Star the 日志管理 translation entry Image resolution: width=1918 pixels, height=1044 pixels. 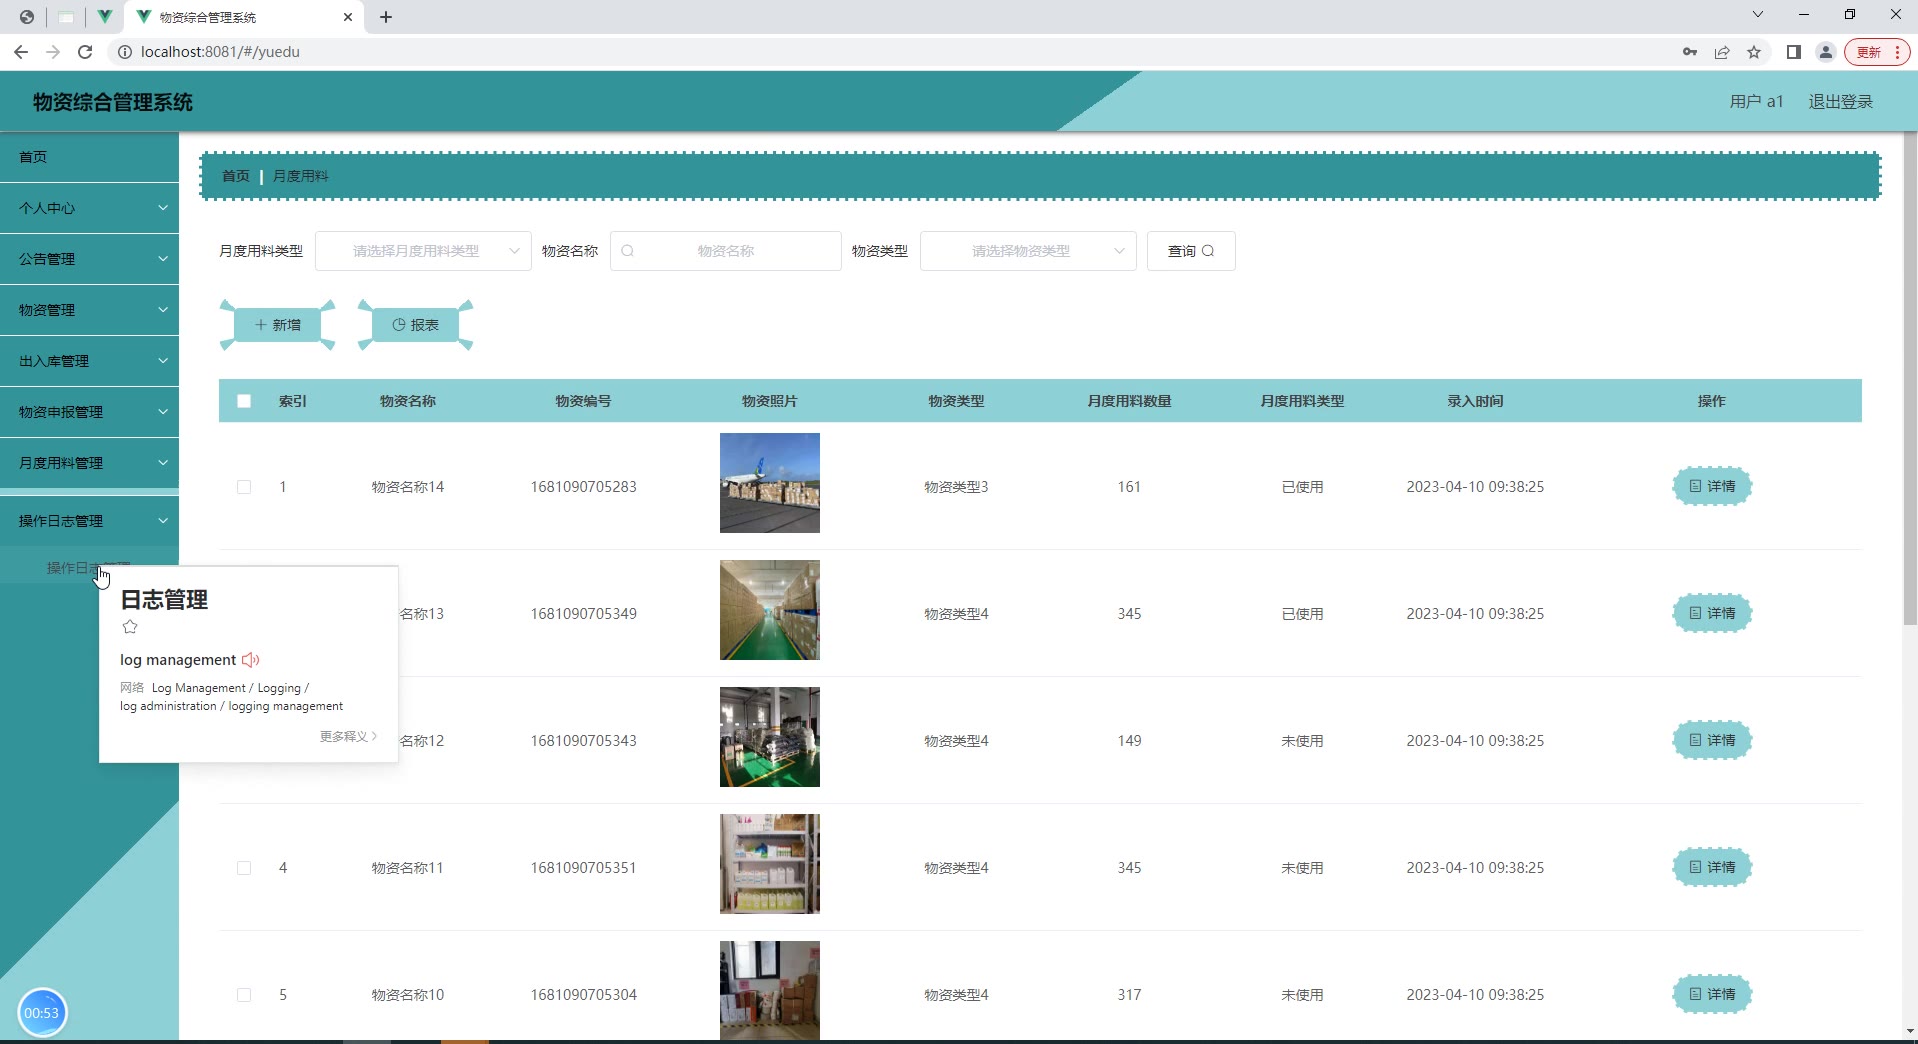(x=130, y=627)
